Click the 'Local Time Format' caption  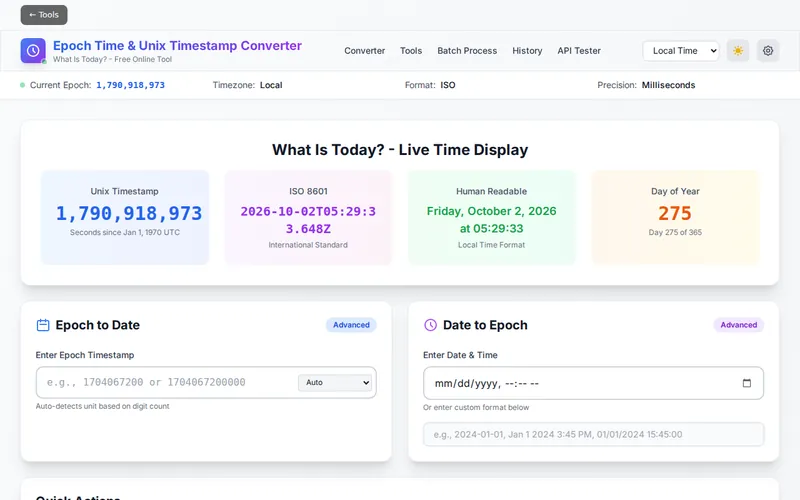tap(491, 245)
